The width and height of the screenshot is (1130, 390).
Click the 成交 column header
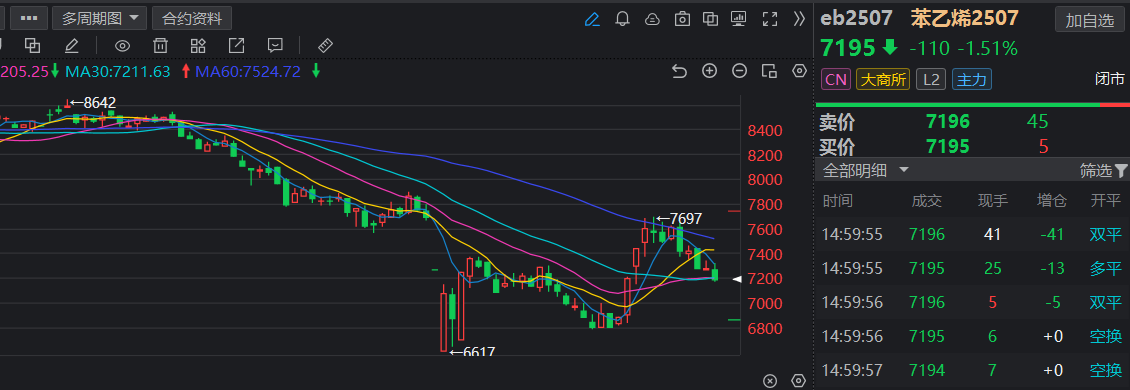[x=927, y=201]
